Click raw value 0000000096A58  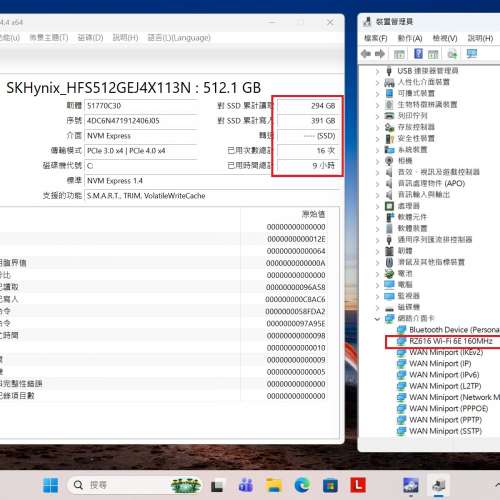pos(296,287)
